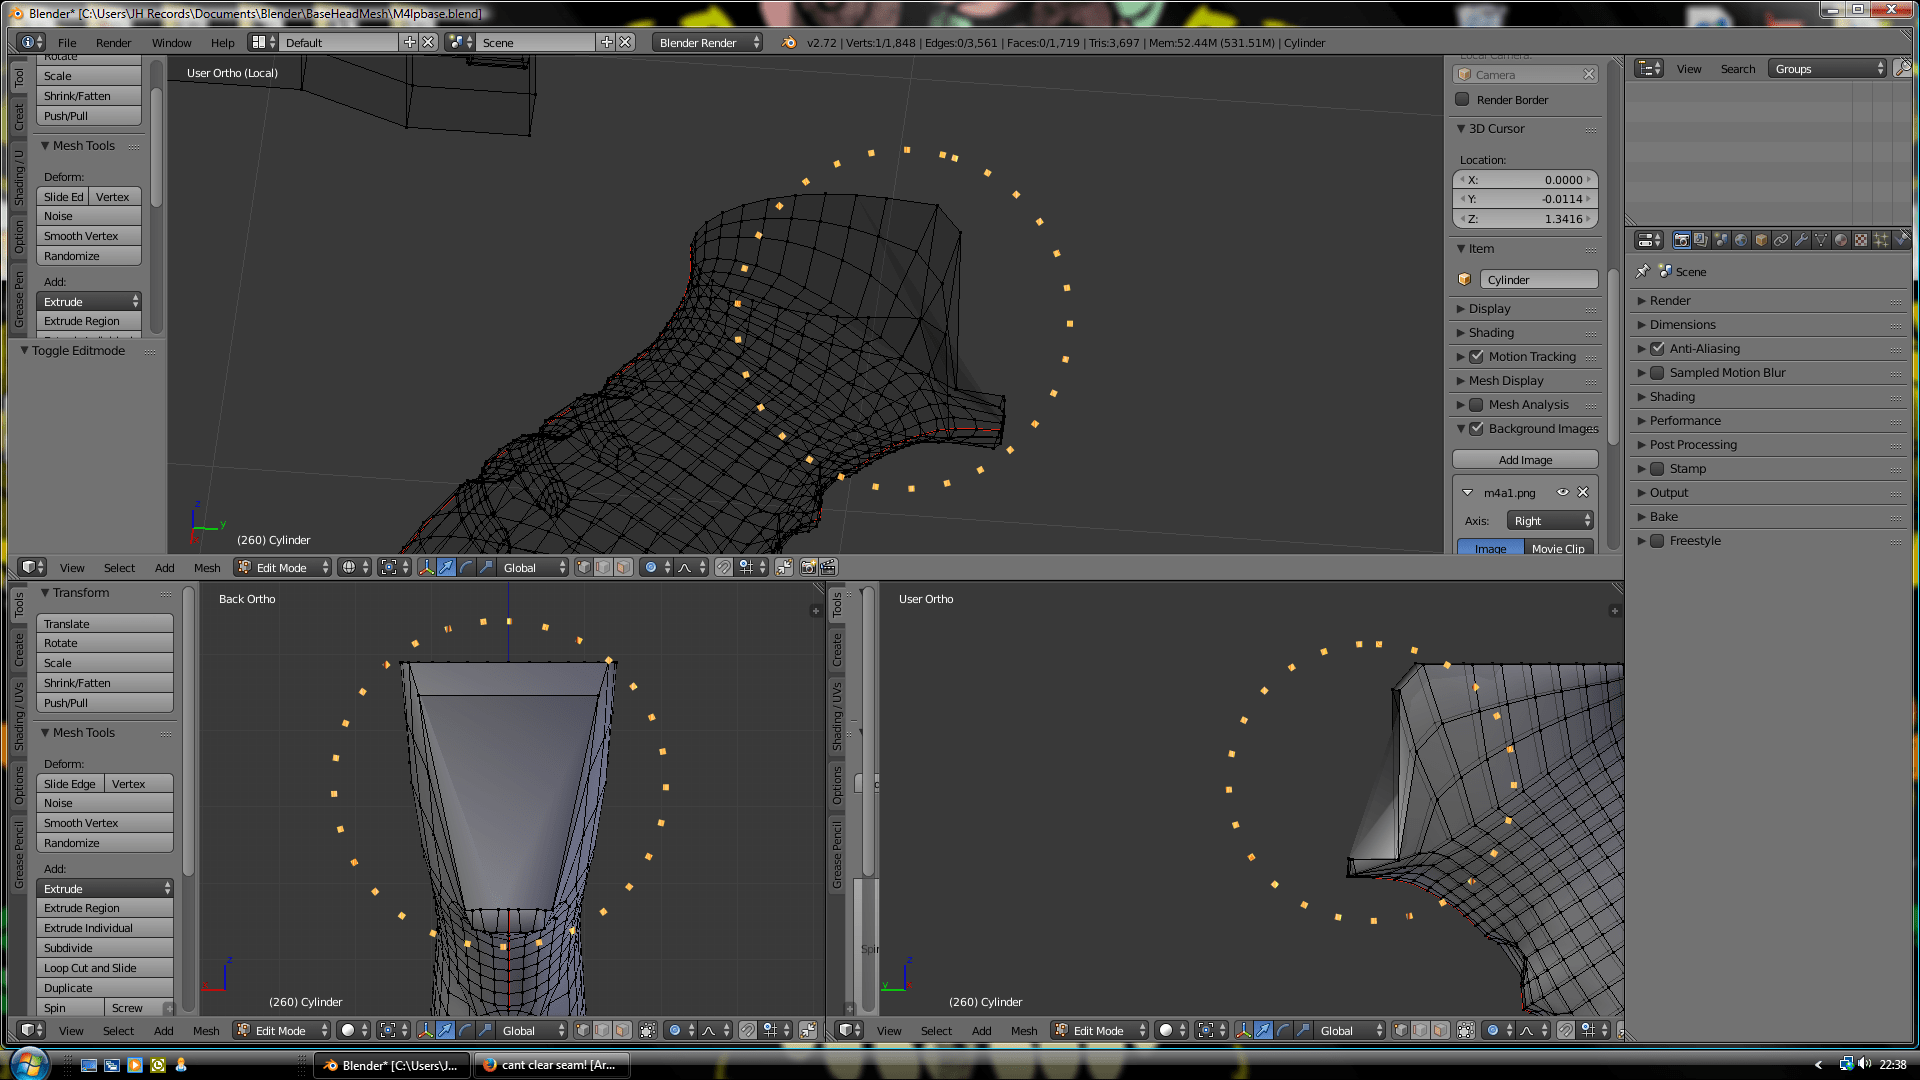1920x1080 pixels.
Task: Enable the Mesh Analysis checkbox
Action: click(x=1477, y=405)
